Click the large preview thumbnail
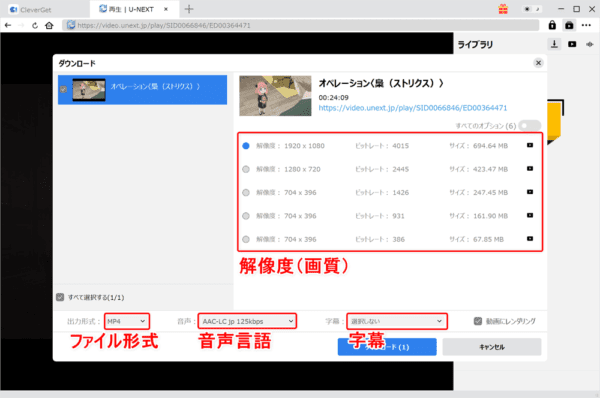The height and width of the screenshot is (398, 600). [275, 96]
